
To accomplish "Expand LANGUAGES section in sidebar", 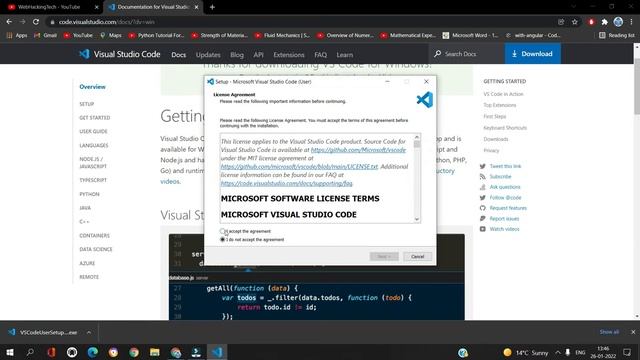I will pos(94,145).
